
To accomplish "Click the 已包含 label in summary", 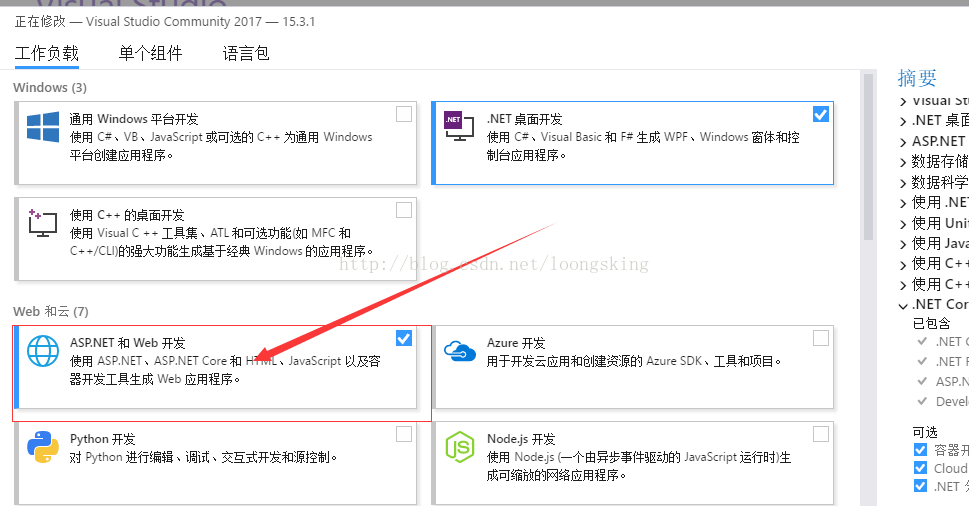I will 931,323.
